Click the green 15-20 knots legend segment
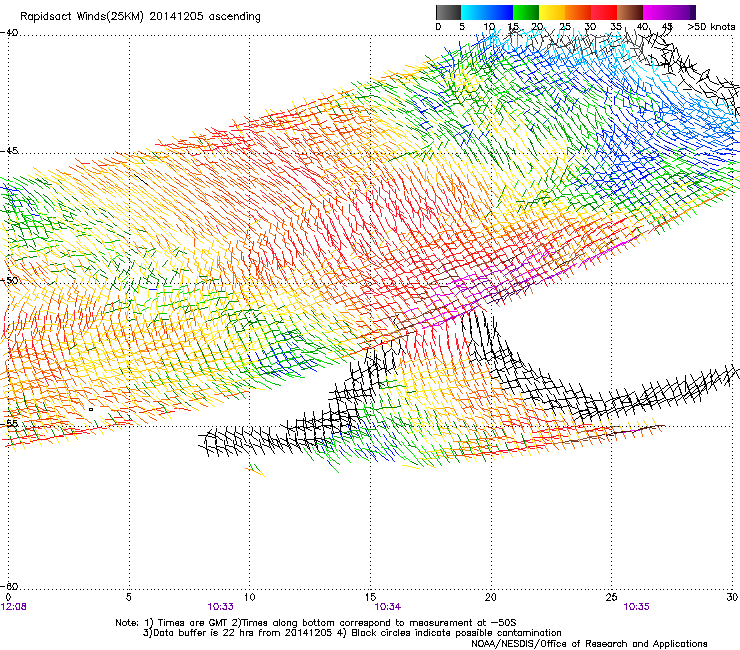The height and width of the screenshot is (650, 740). (x=526, y=12)
